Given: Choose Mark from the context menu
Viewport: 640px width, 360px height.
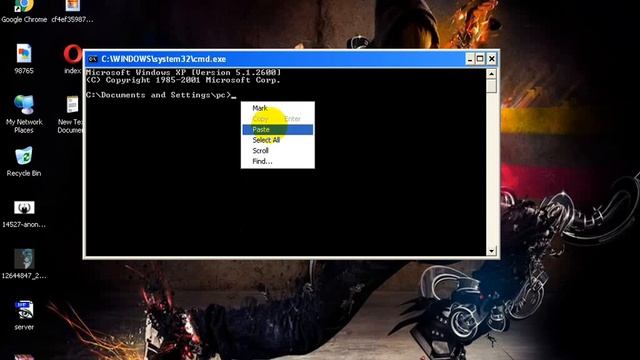Looking at the screenshot, I should [278, 108].
